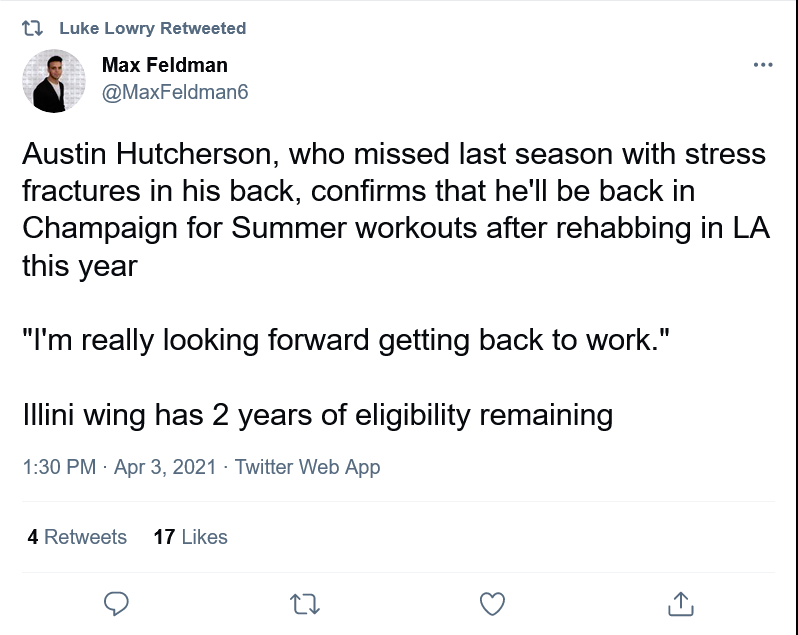Click the share upload icon

click(680, 603)
